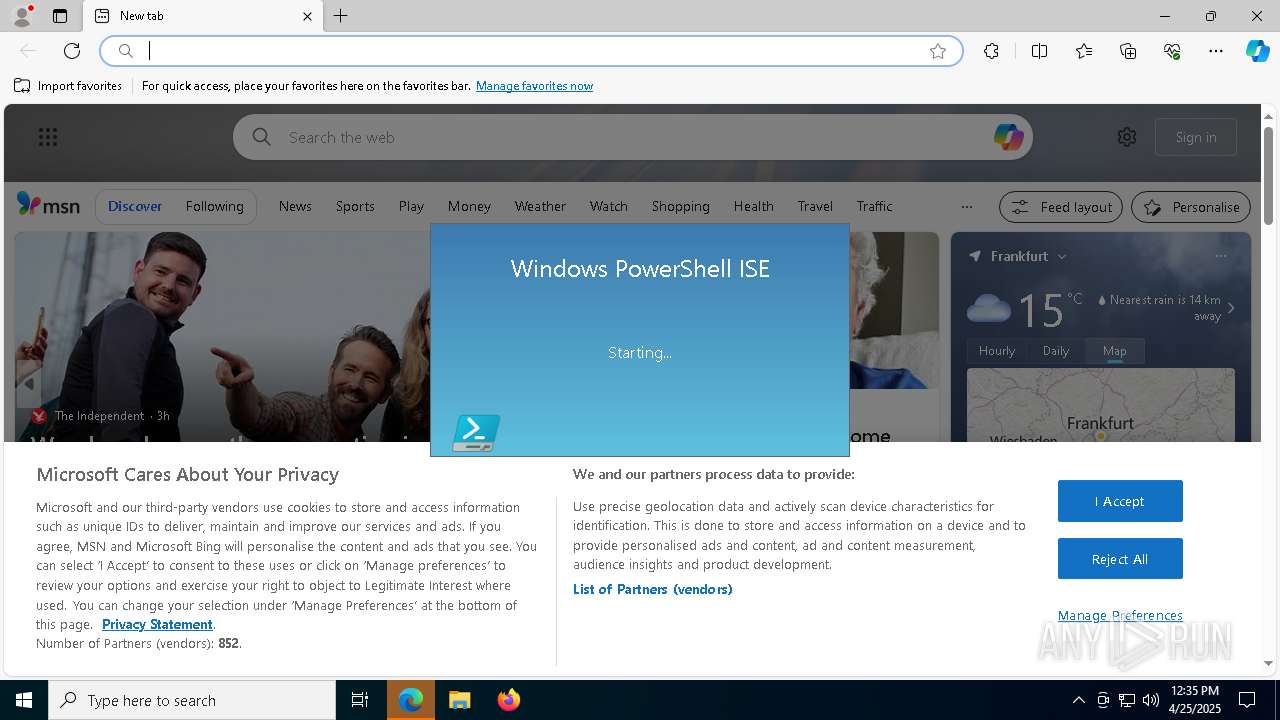Open the Shopping category
1280x720 pixels.
point(680,206)
